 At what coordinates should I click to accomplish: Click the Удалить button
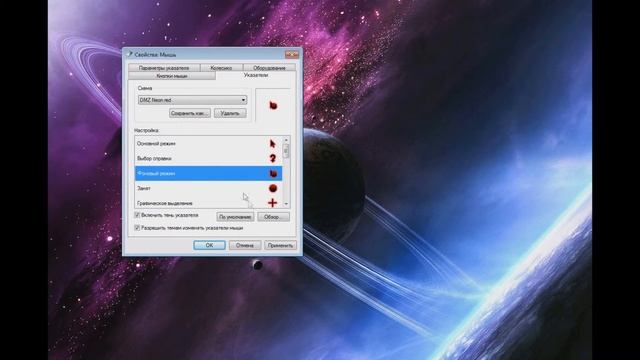tap(230, 113)
